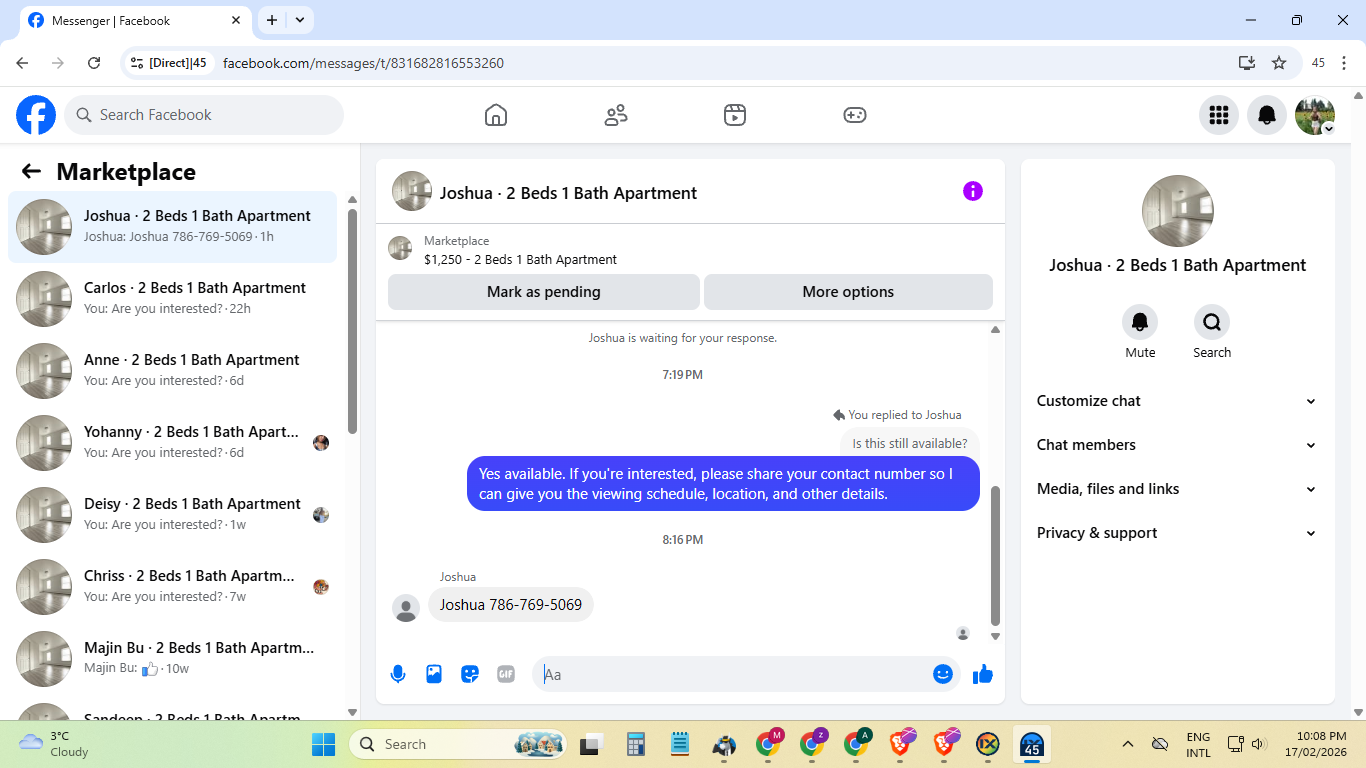Image resolution: width=1366 pixels, height=768 pixels.
Task: Open the notifications bell in header
Action: tap(1267, 115)
